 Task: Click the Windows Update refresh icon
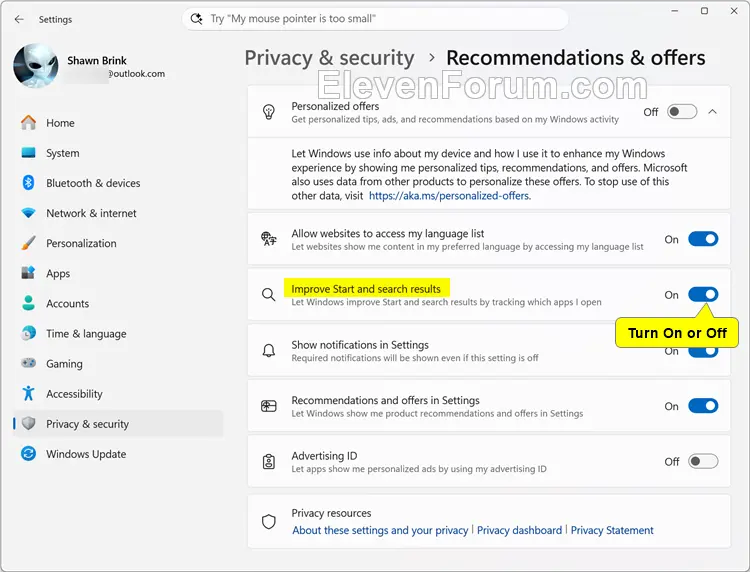tap(29, 453)
